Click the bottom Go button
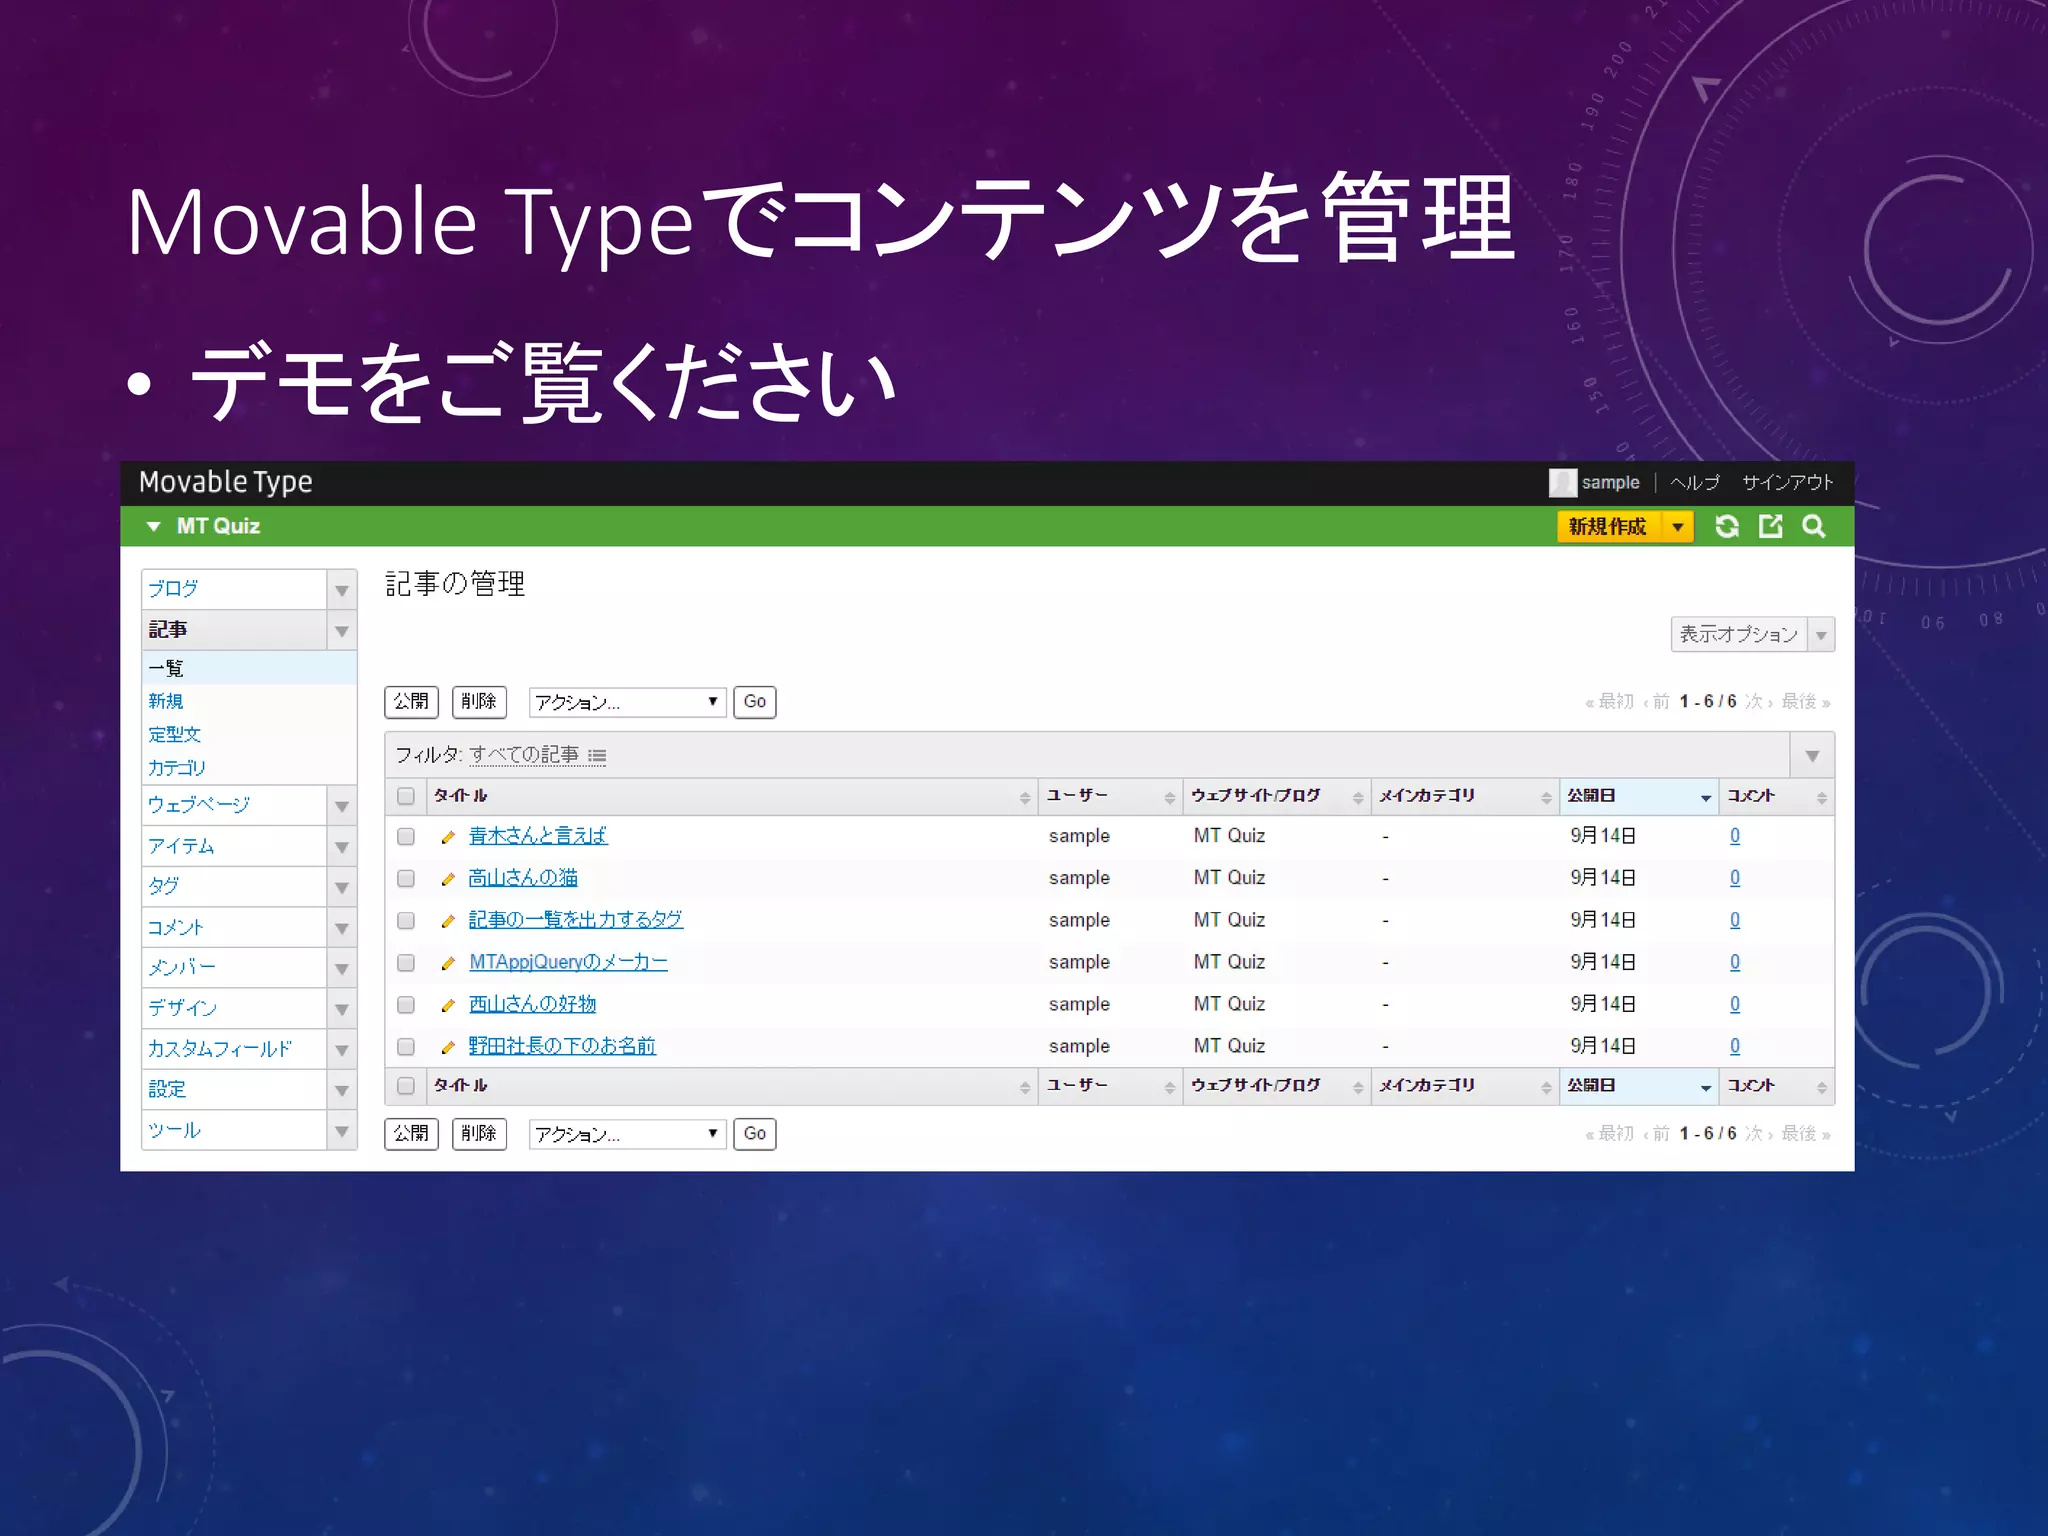The height and width of the screenshot is (1536, 2048). [x=755, y=1134]
